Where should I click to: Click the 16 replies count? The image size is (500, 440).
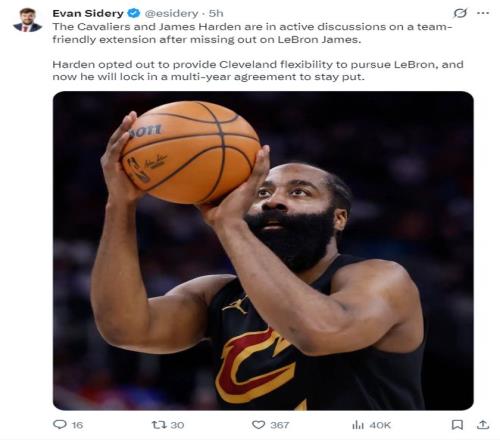coord(77,425)
